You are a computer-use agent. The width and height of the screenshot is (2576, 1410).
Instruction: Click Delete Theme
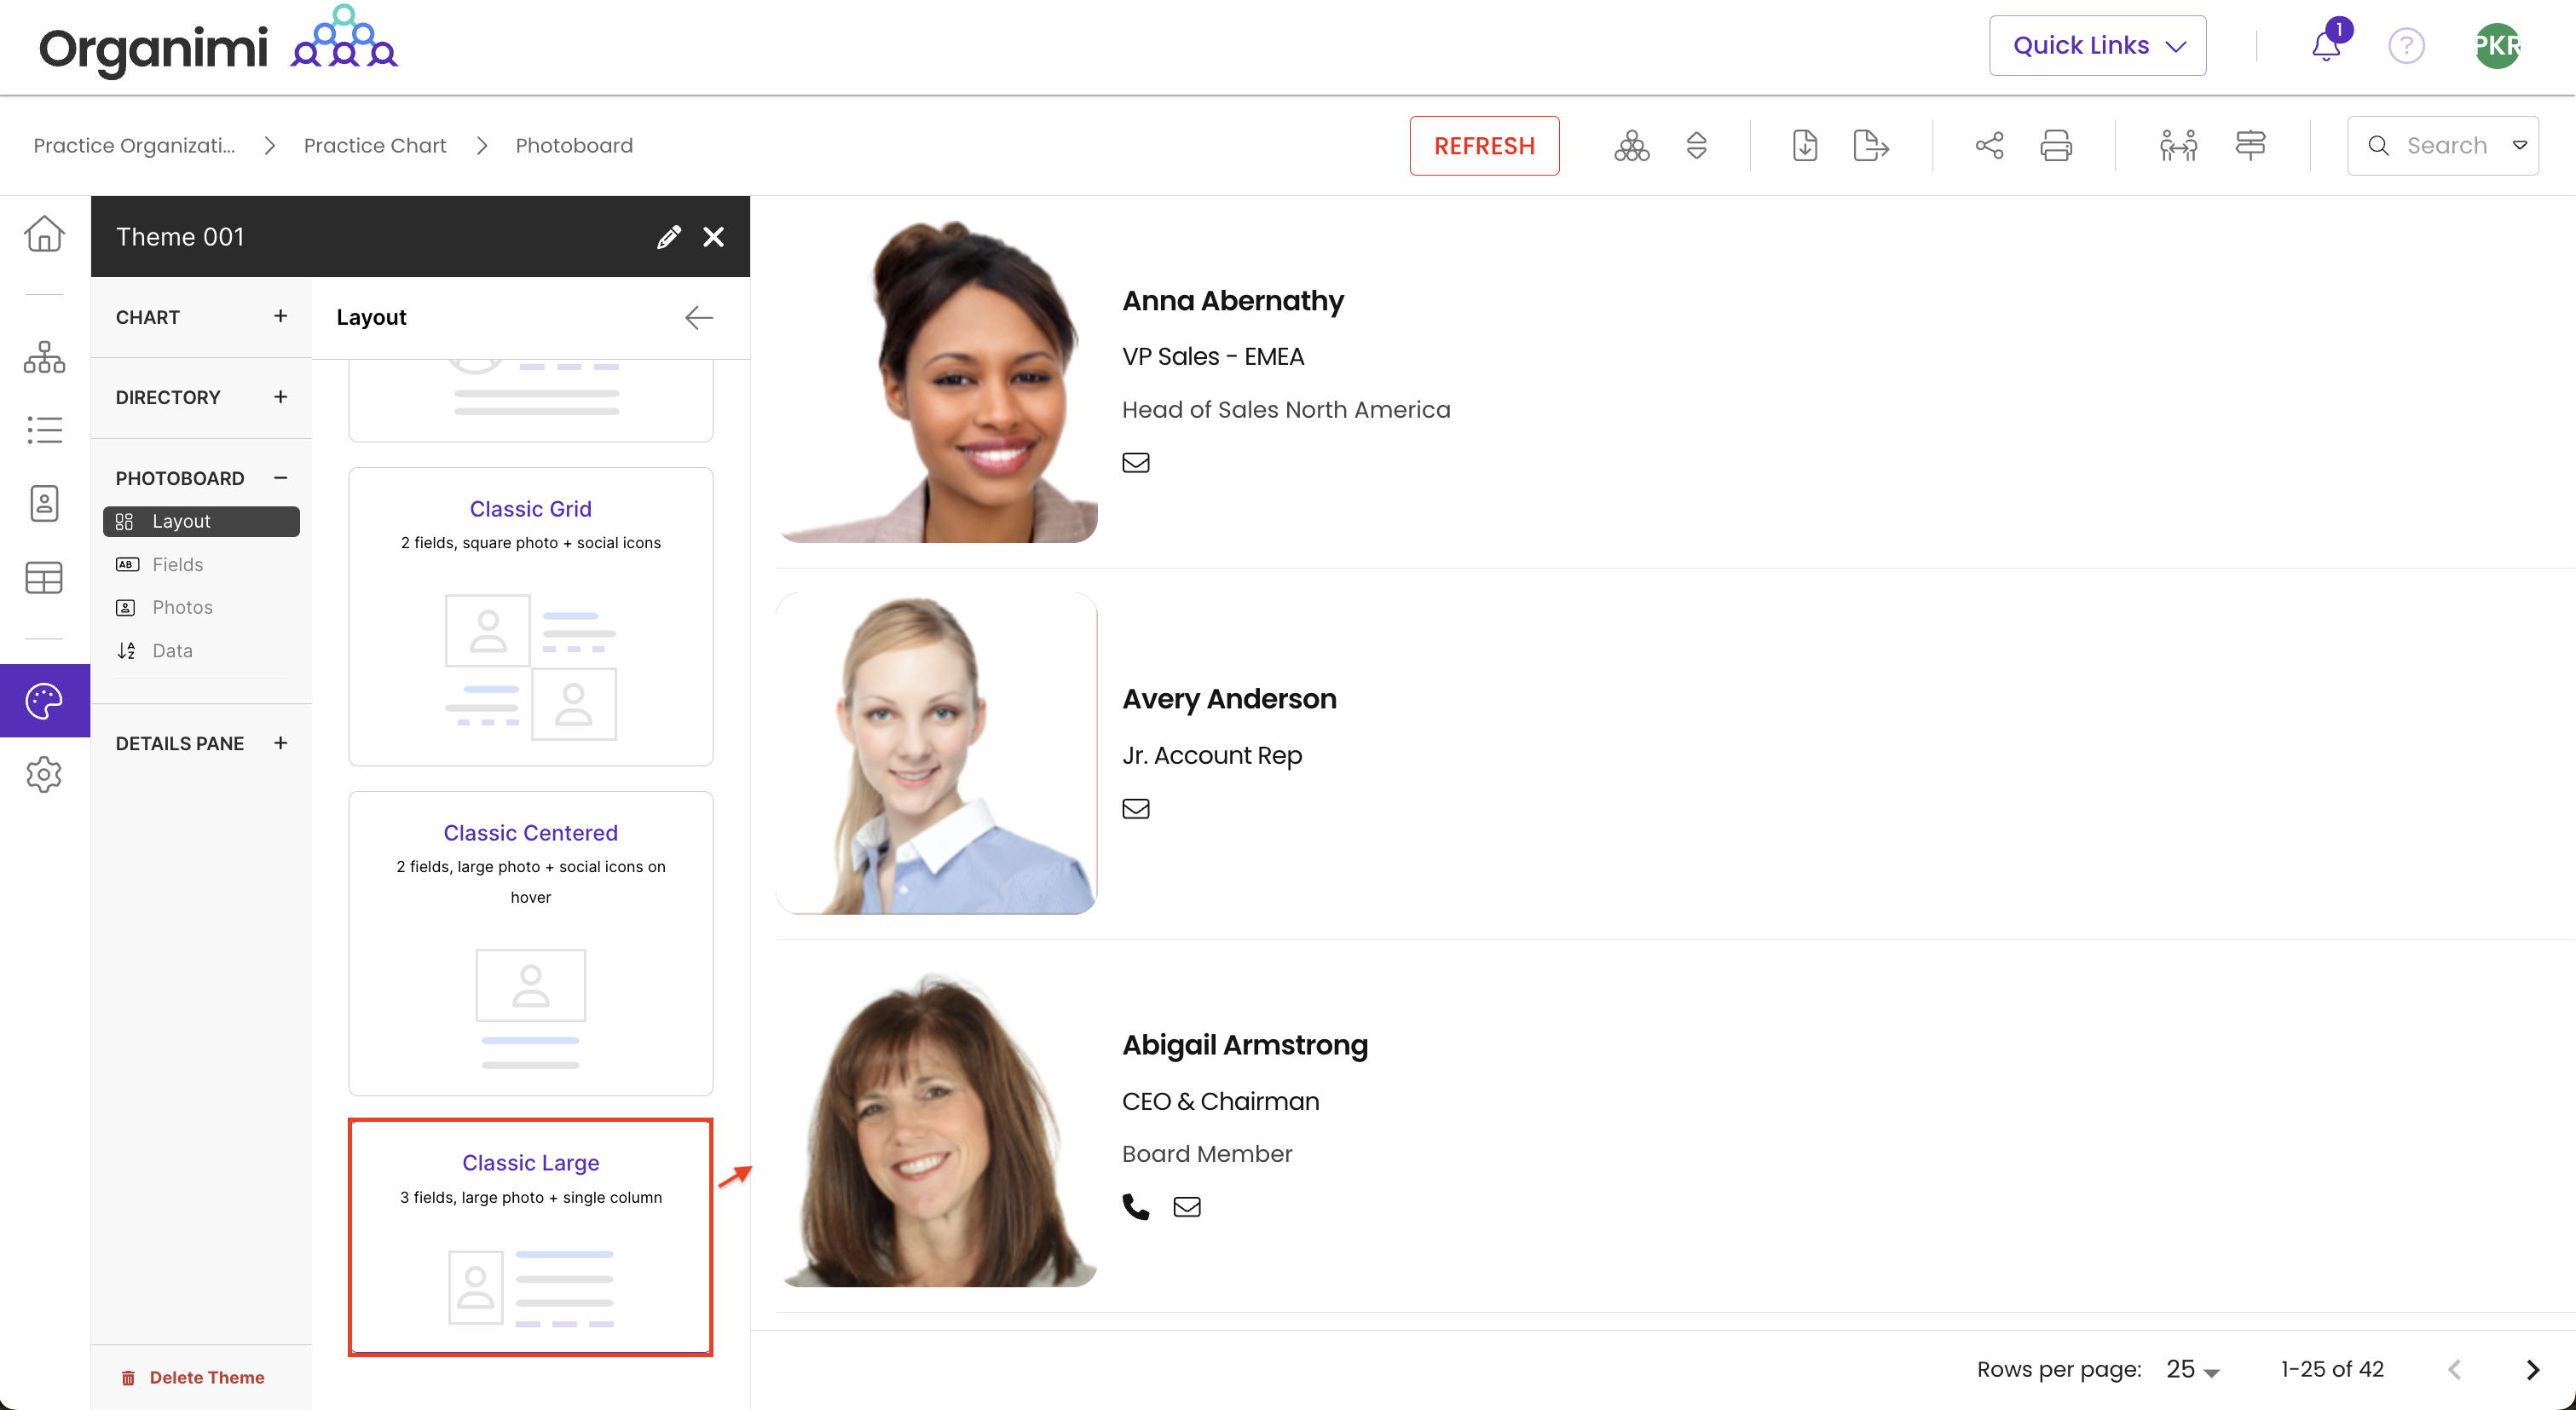193,1377
